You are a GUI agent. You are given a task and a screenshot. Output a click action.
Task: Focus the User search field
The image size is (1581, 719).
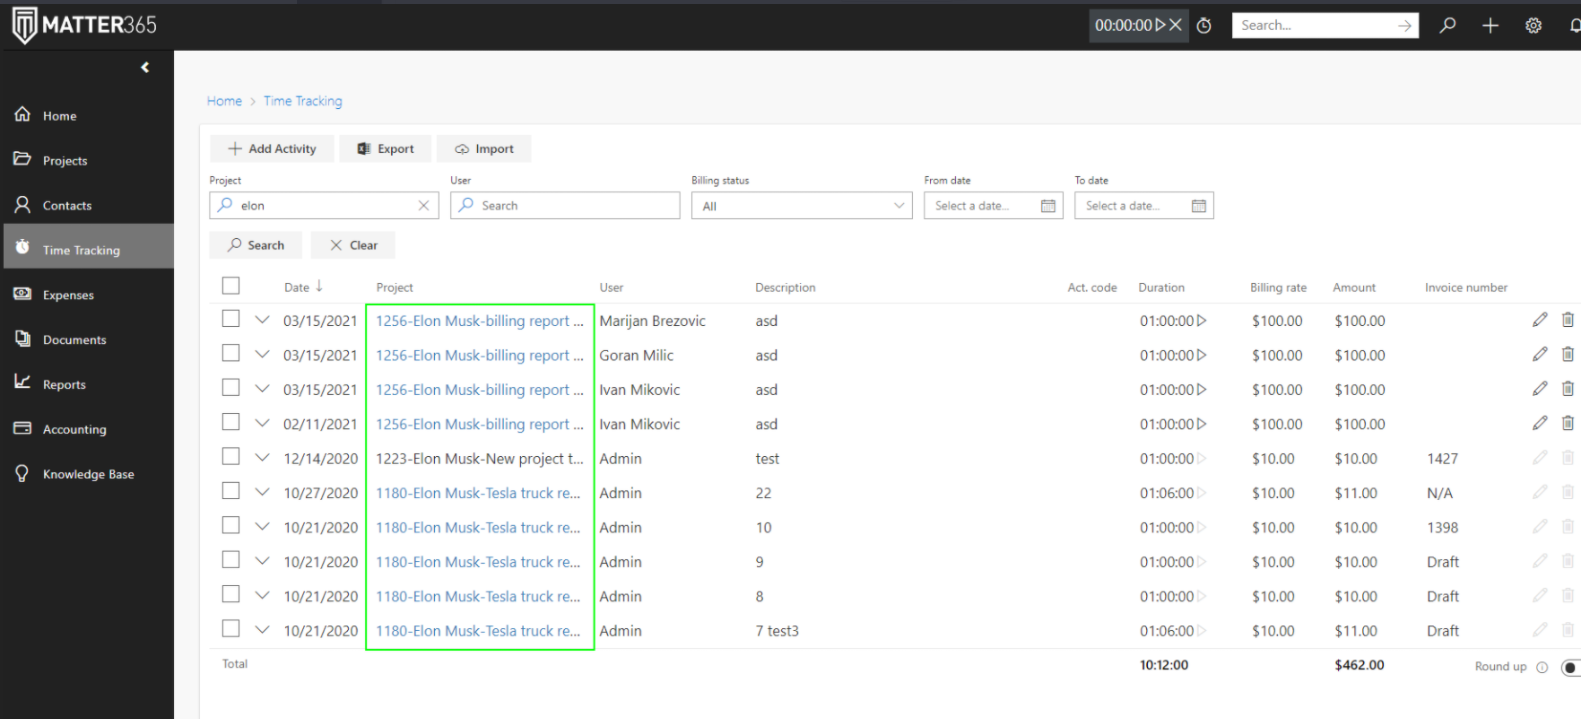click(x=565, y=205)
